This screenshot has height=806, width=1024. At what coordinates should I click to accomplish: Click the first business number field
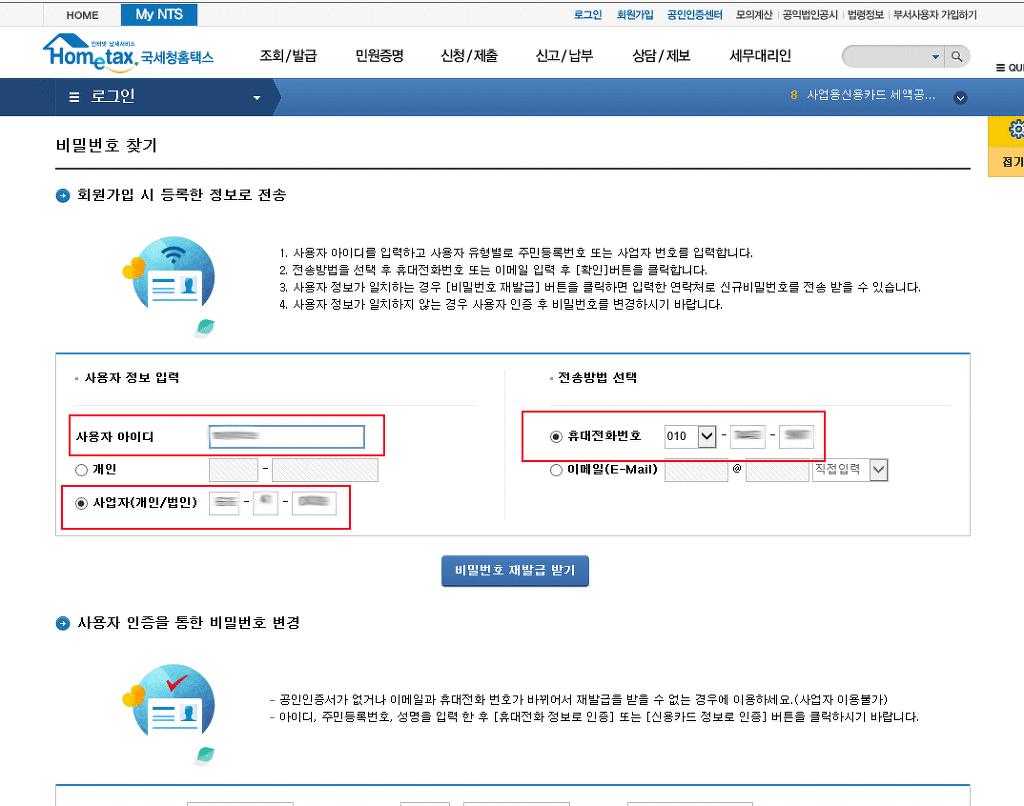224,503
